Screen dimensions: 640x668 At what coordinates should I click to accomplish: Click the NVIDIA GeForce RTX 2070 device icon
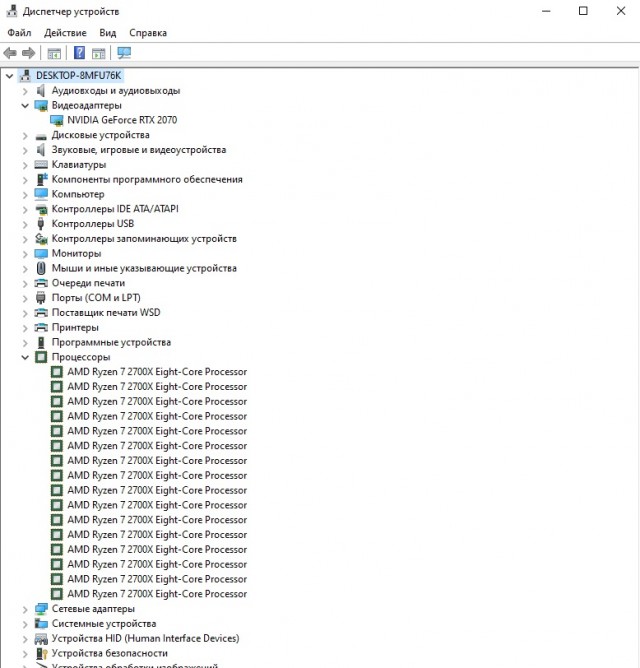(57, 120)
